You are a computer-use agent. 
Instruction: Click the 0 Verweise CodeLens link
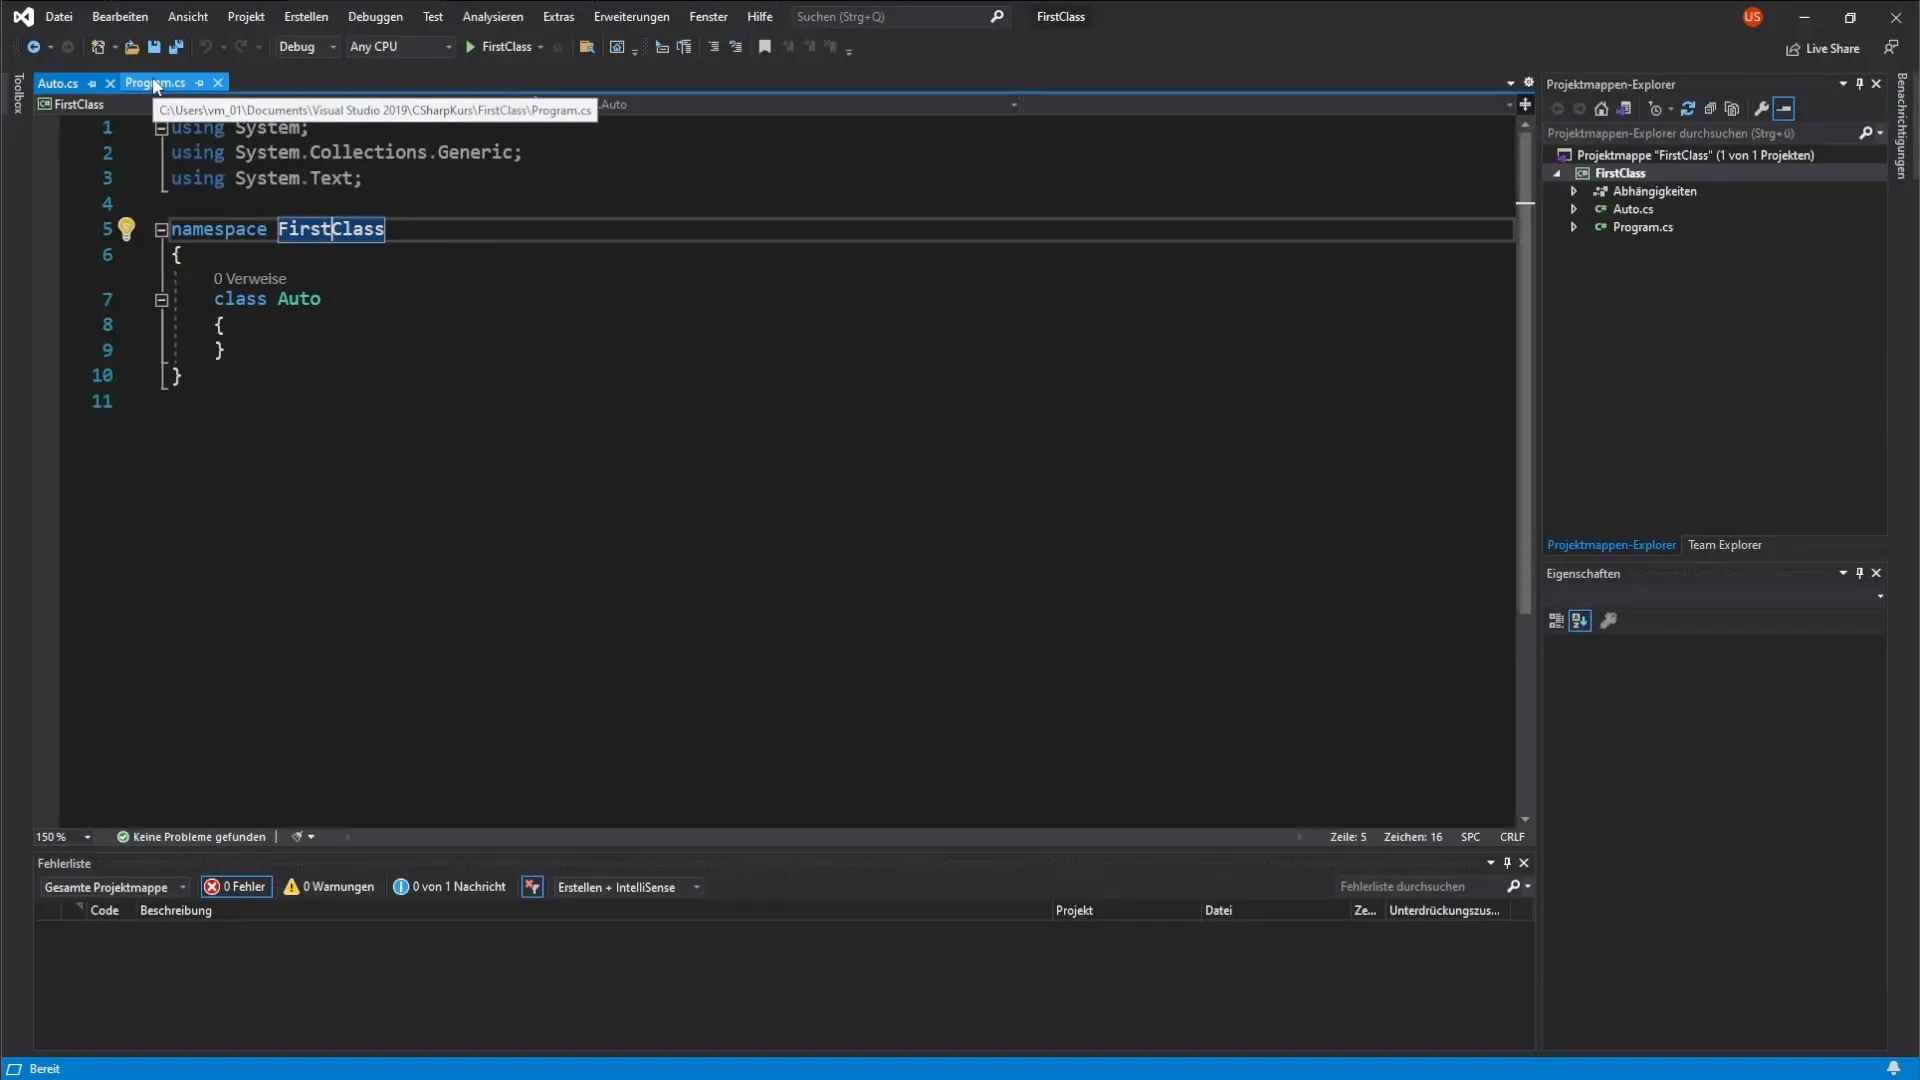250,279
